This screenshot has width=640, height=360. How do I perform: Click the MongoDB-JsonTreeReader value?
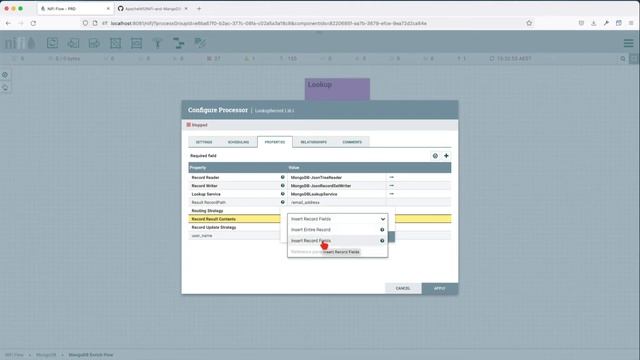316,178
